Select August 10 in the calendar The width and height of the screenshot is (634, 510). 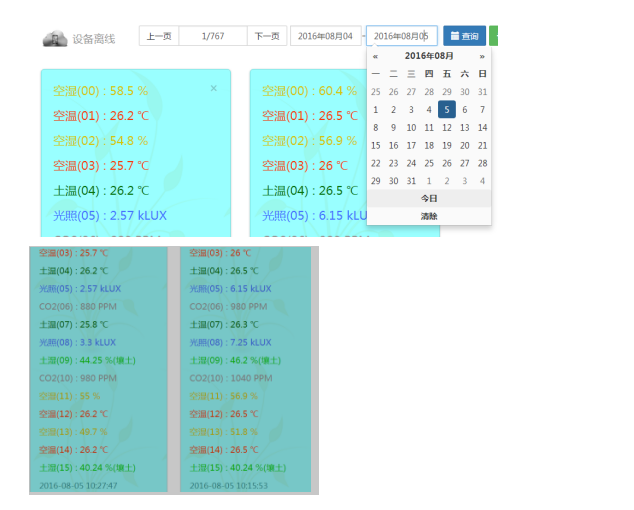(x=411, y=128)
